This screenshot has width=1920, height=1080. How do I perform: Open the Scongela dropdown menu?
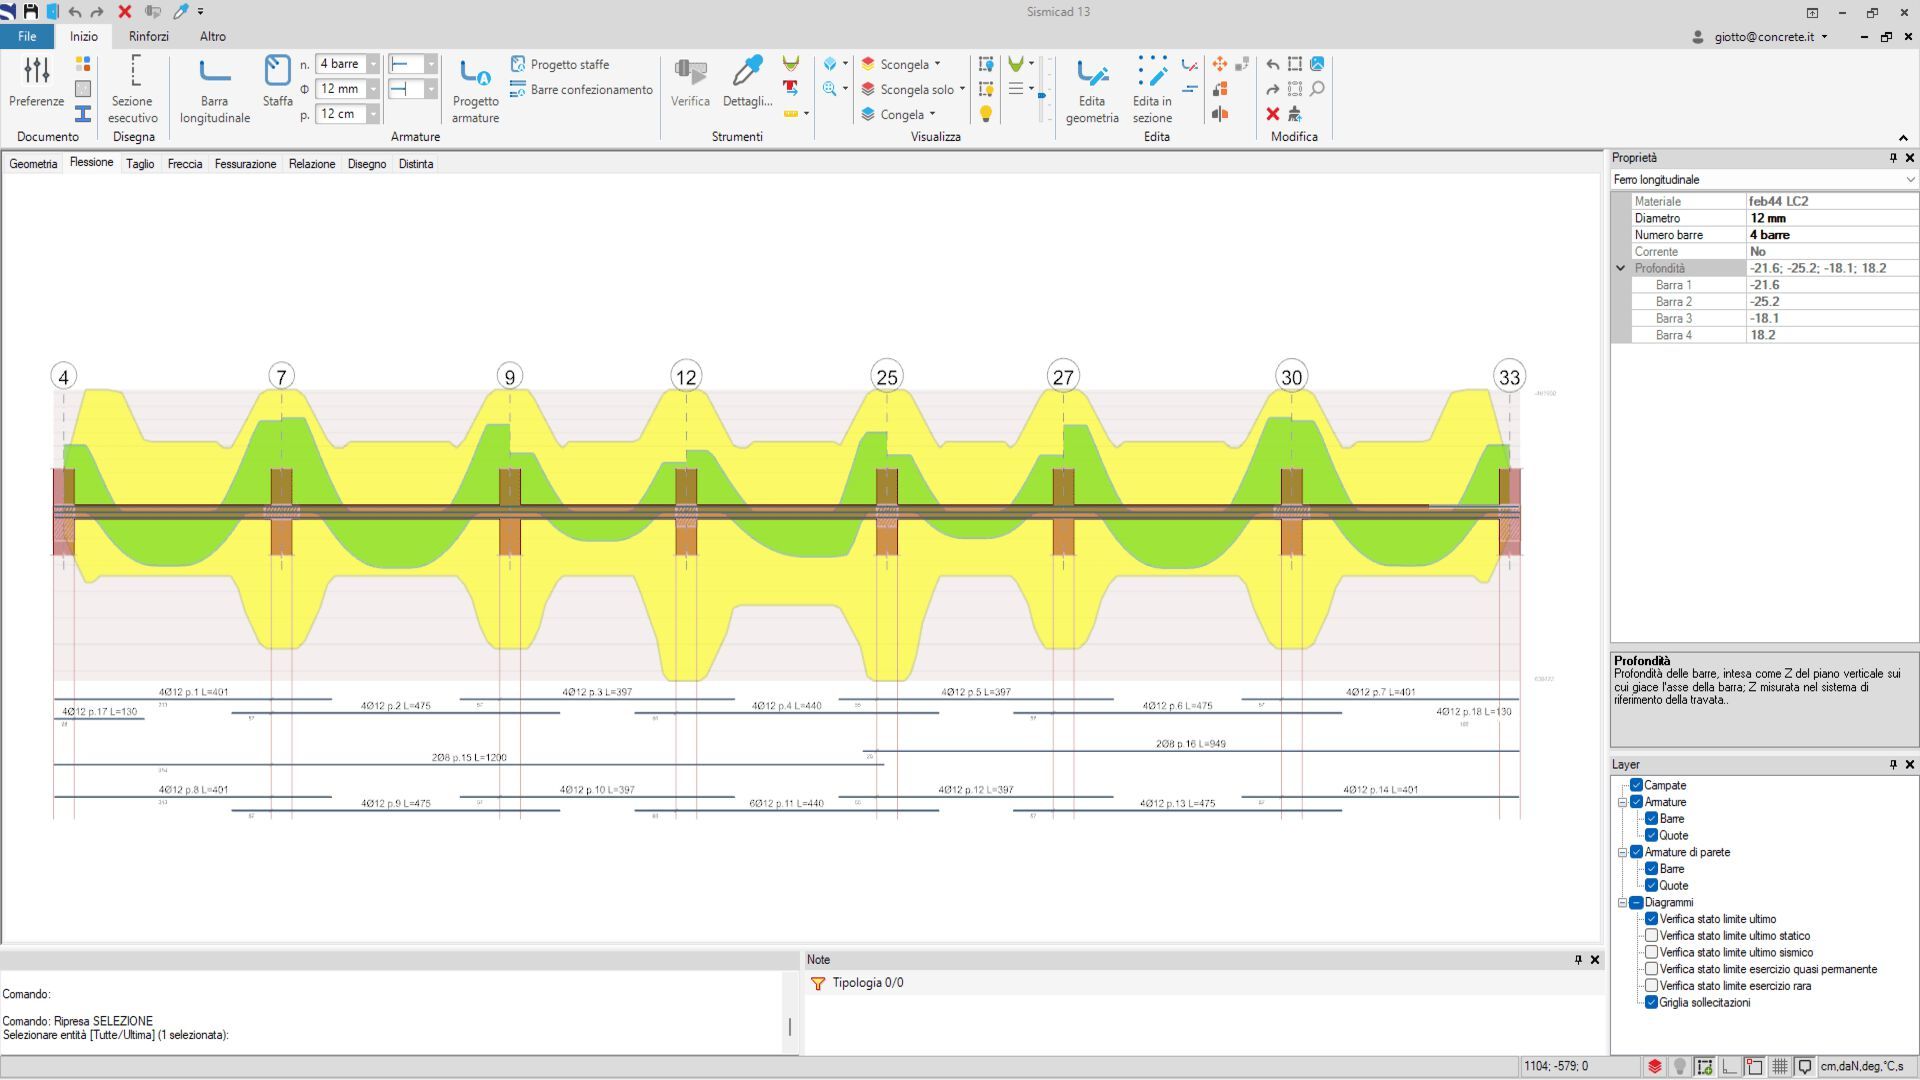click(937, 64)
